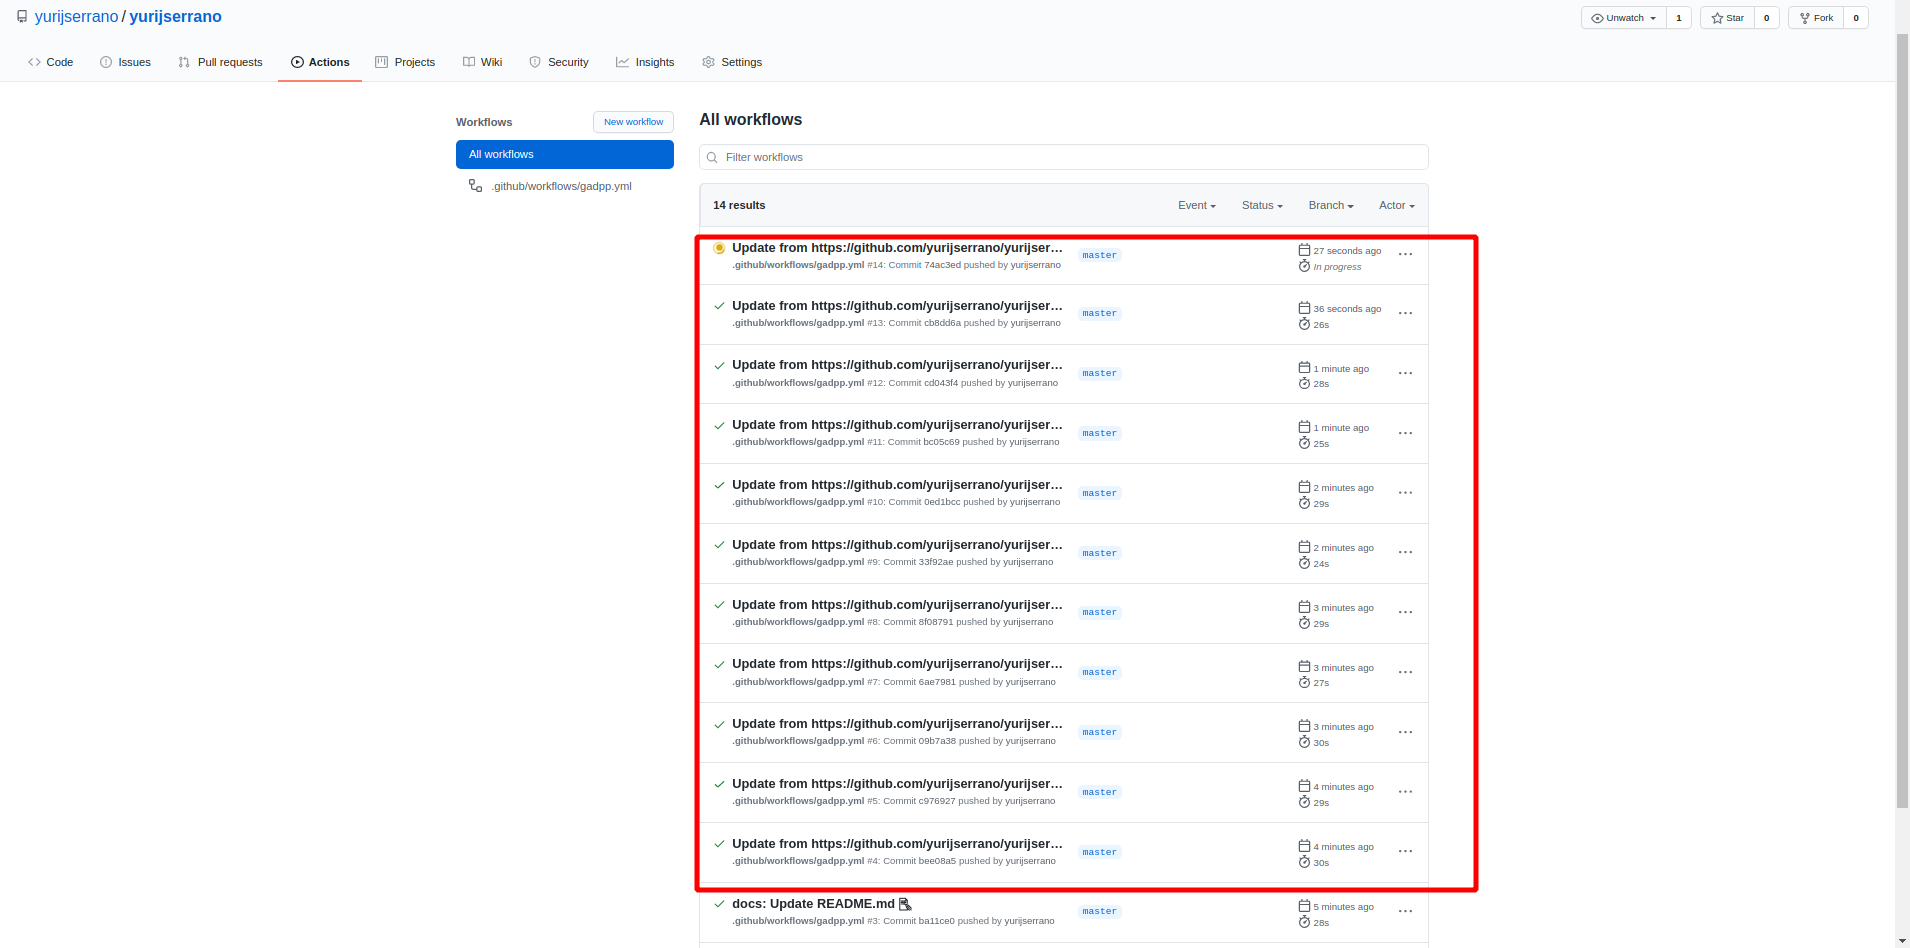Screen dimensions: 1910x948
Task: Click the '5 minutes ago' timestamp
Action: [1343, 907]
